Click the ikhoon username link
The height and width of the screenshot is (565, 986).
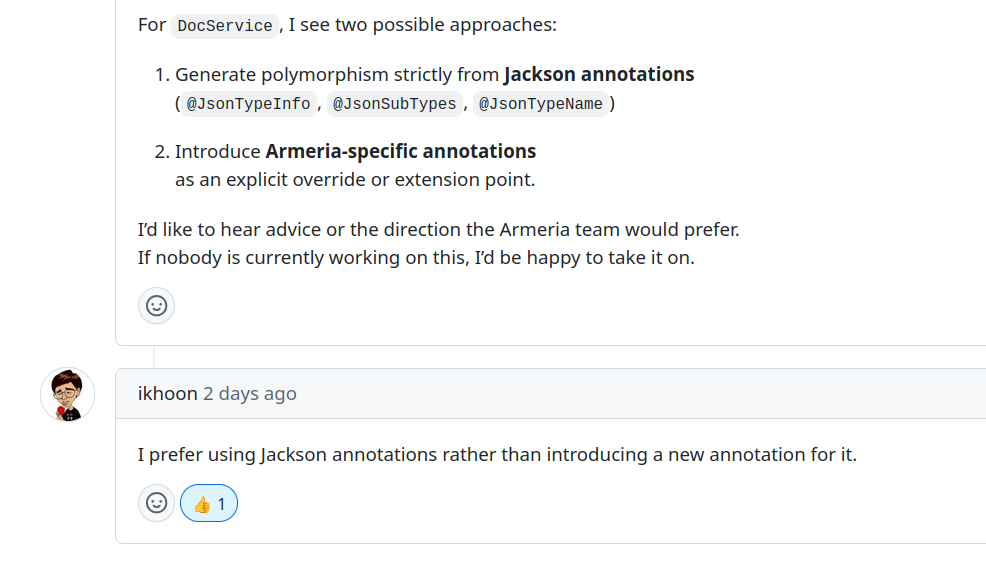pos(167,394)
